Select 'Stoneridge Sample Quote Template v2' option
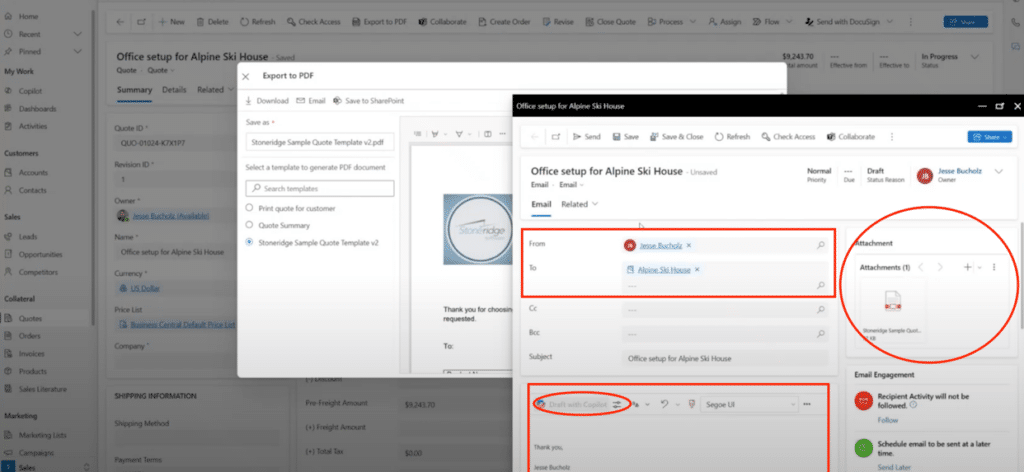Image resolution: width=1024 pixels, height=472 pixels. tap(250, 243)
